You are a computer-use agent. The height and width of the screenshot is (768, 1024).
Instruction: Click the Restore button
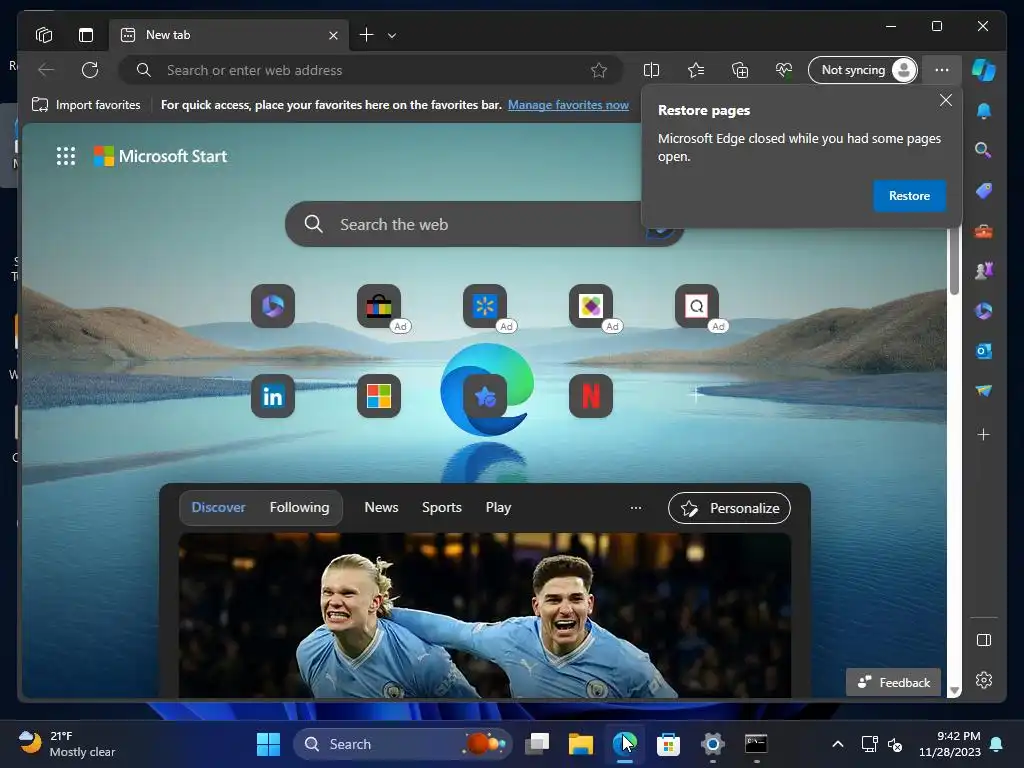click(x=909, y=196)
